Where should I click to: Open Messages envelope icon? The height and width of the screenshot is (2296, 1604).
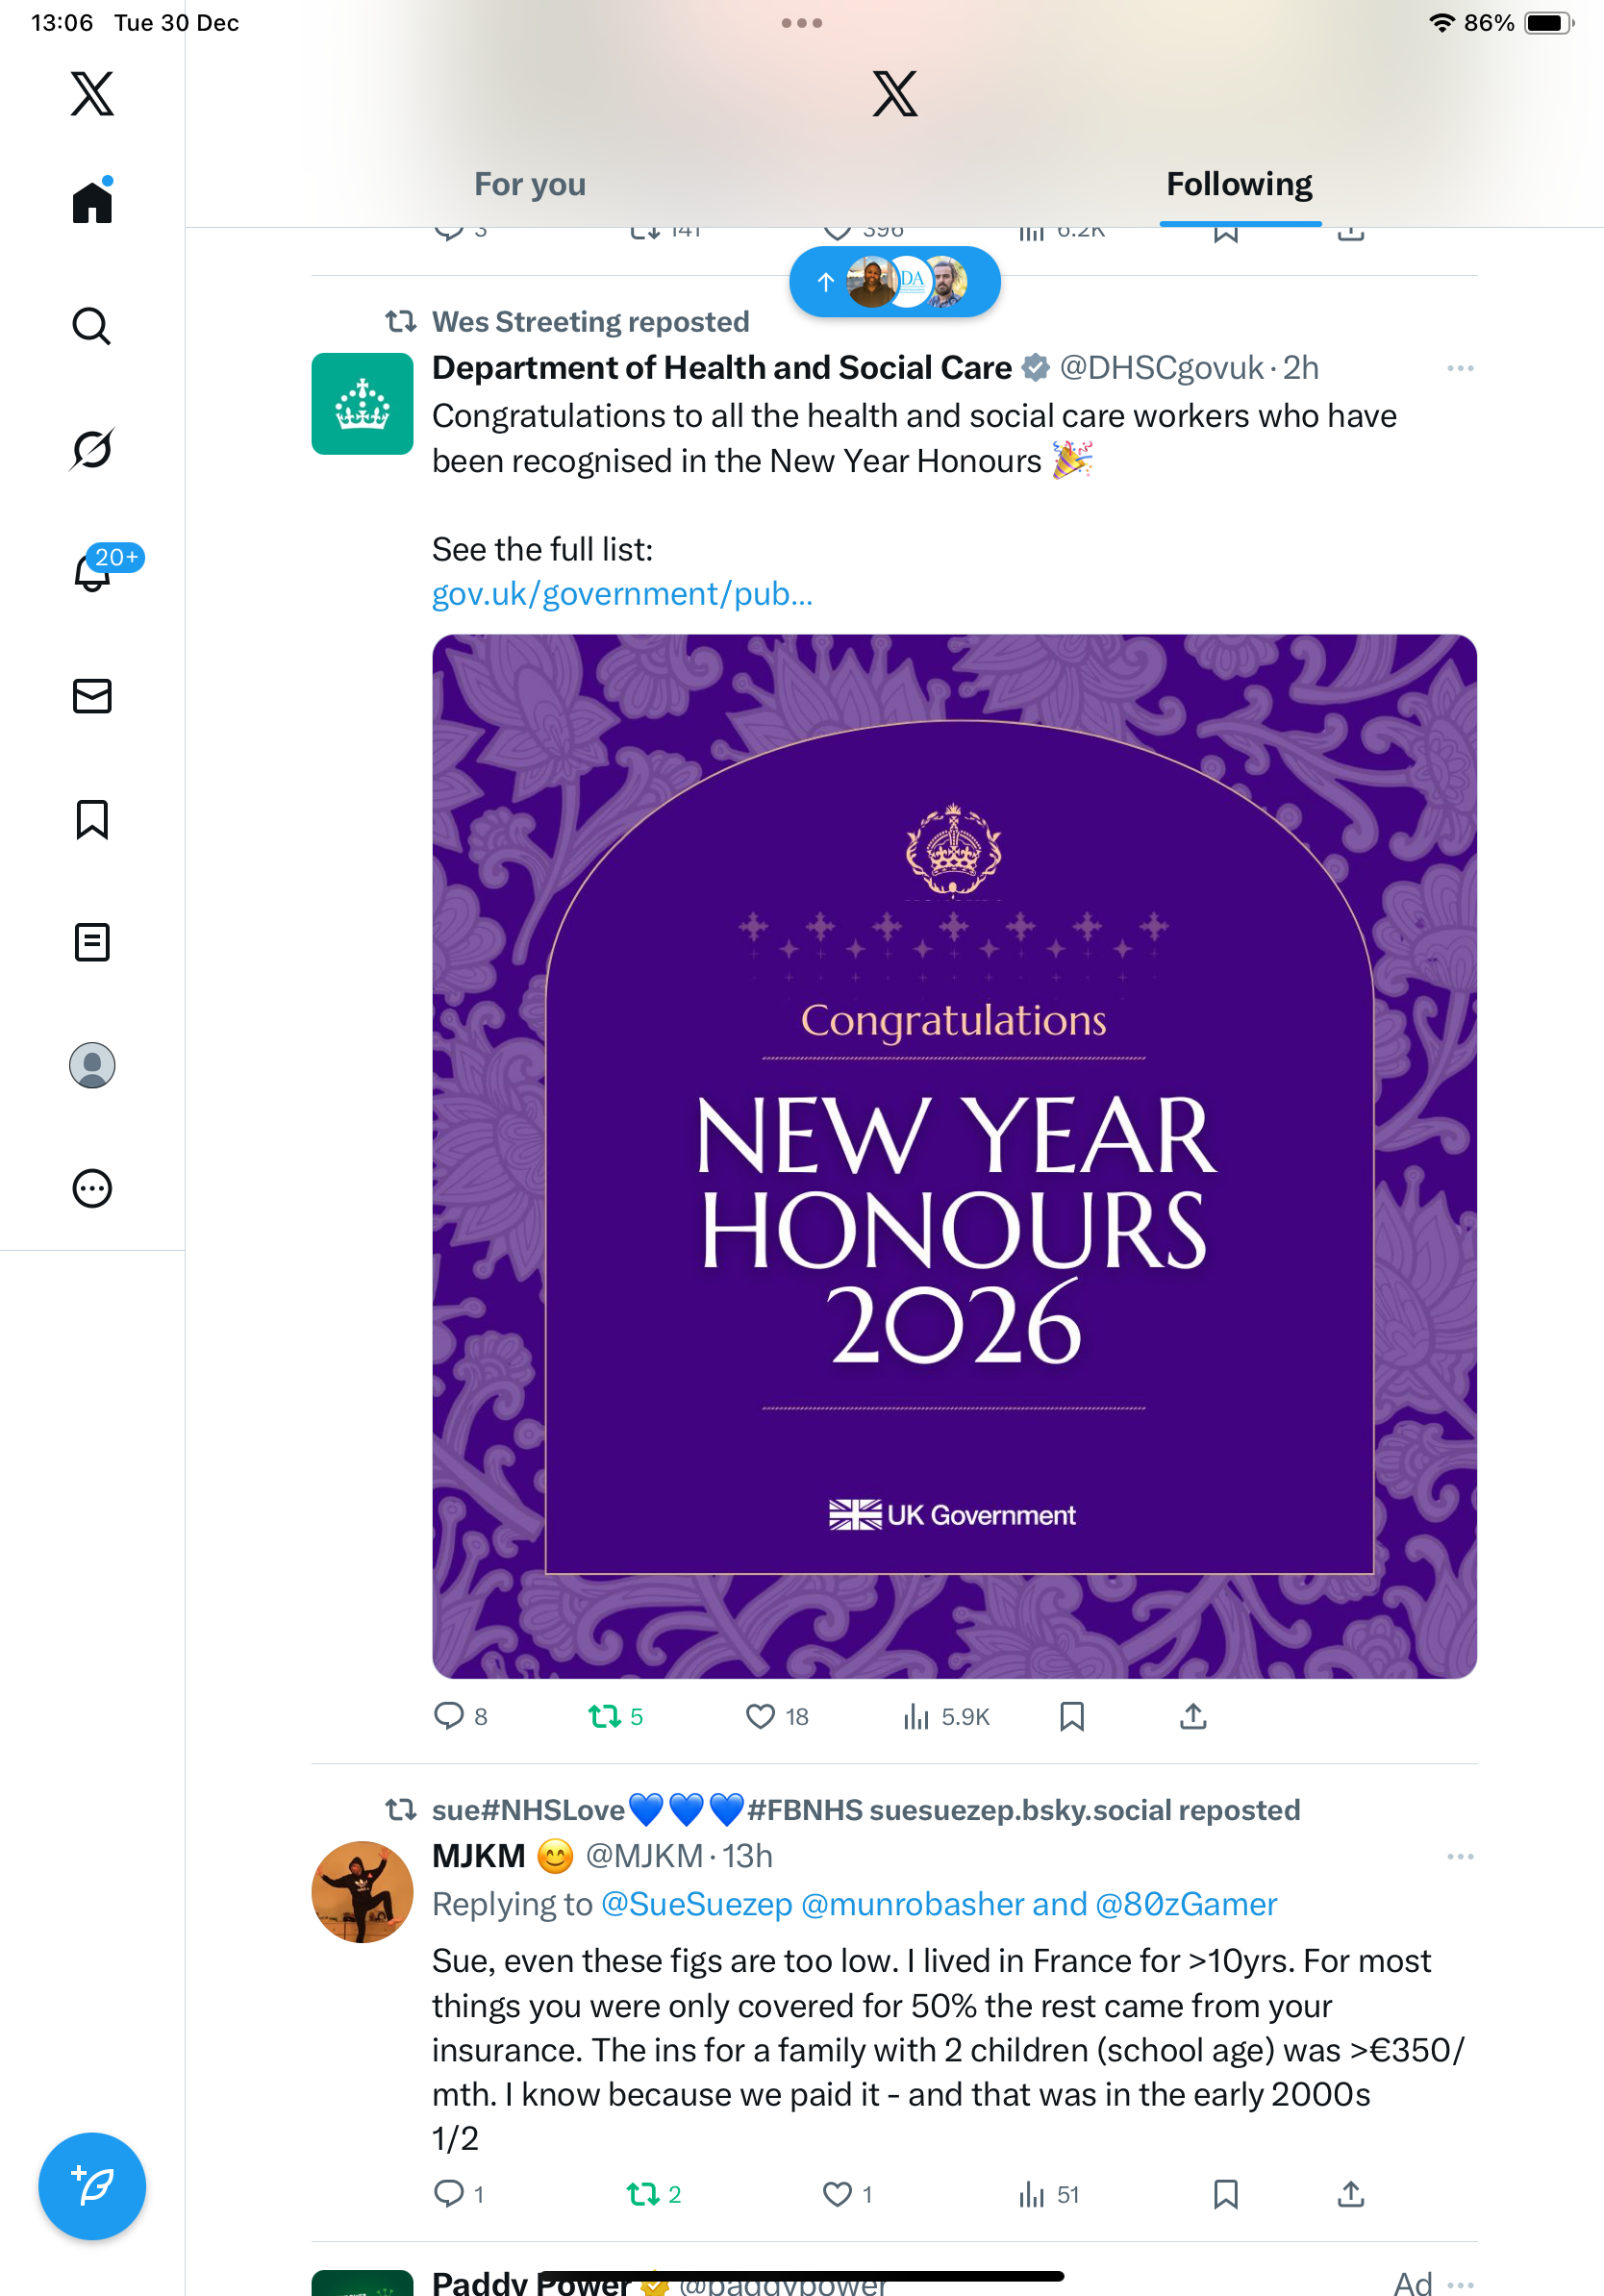click(92, 696)
